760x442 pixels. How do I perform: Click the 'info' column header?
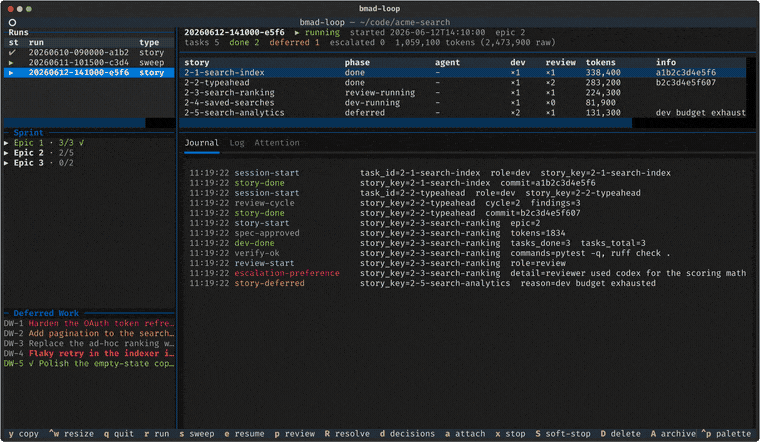666,63
